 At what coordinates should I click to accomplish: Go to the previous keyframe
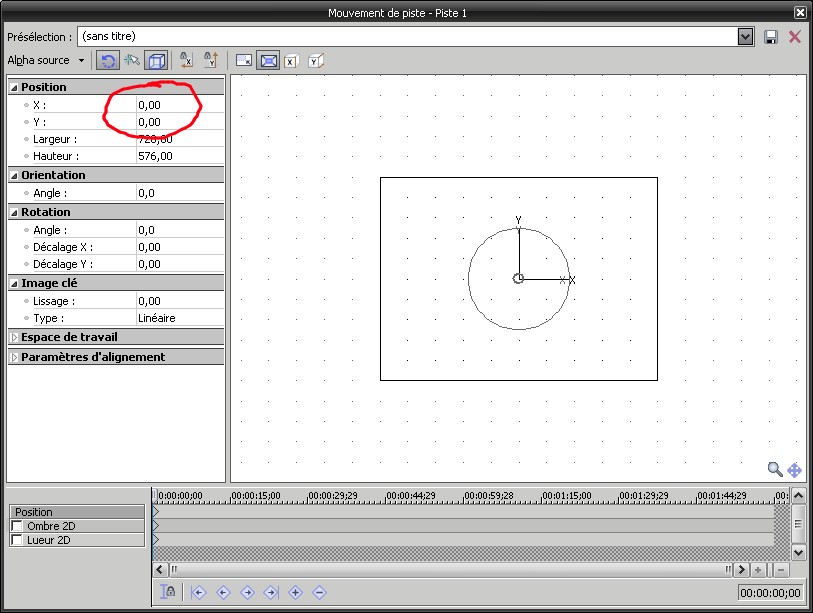click(x=223, y=592)
